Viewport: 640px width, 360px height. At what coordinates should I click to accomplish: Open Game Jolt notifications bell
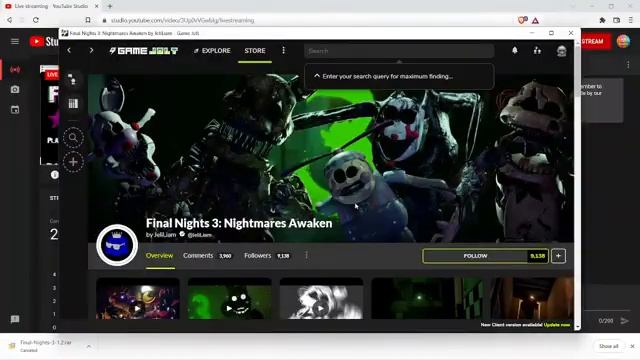(515, 50)
